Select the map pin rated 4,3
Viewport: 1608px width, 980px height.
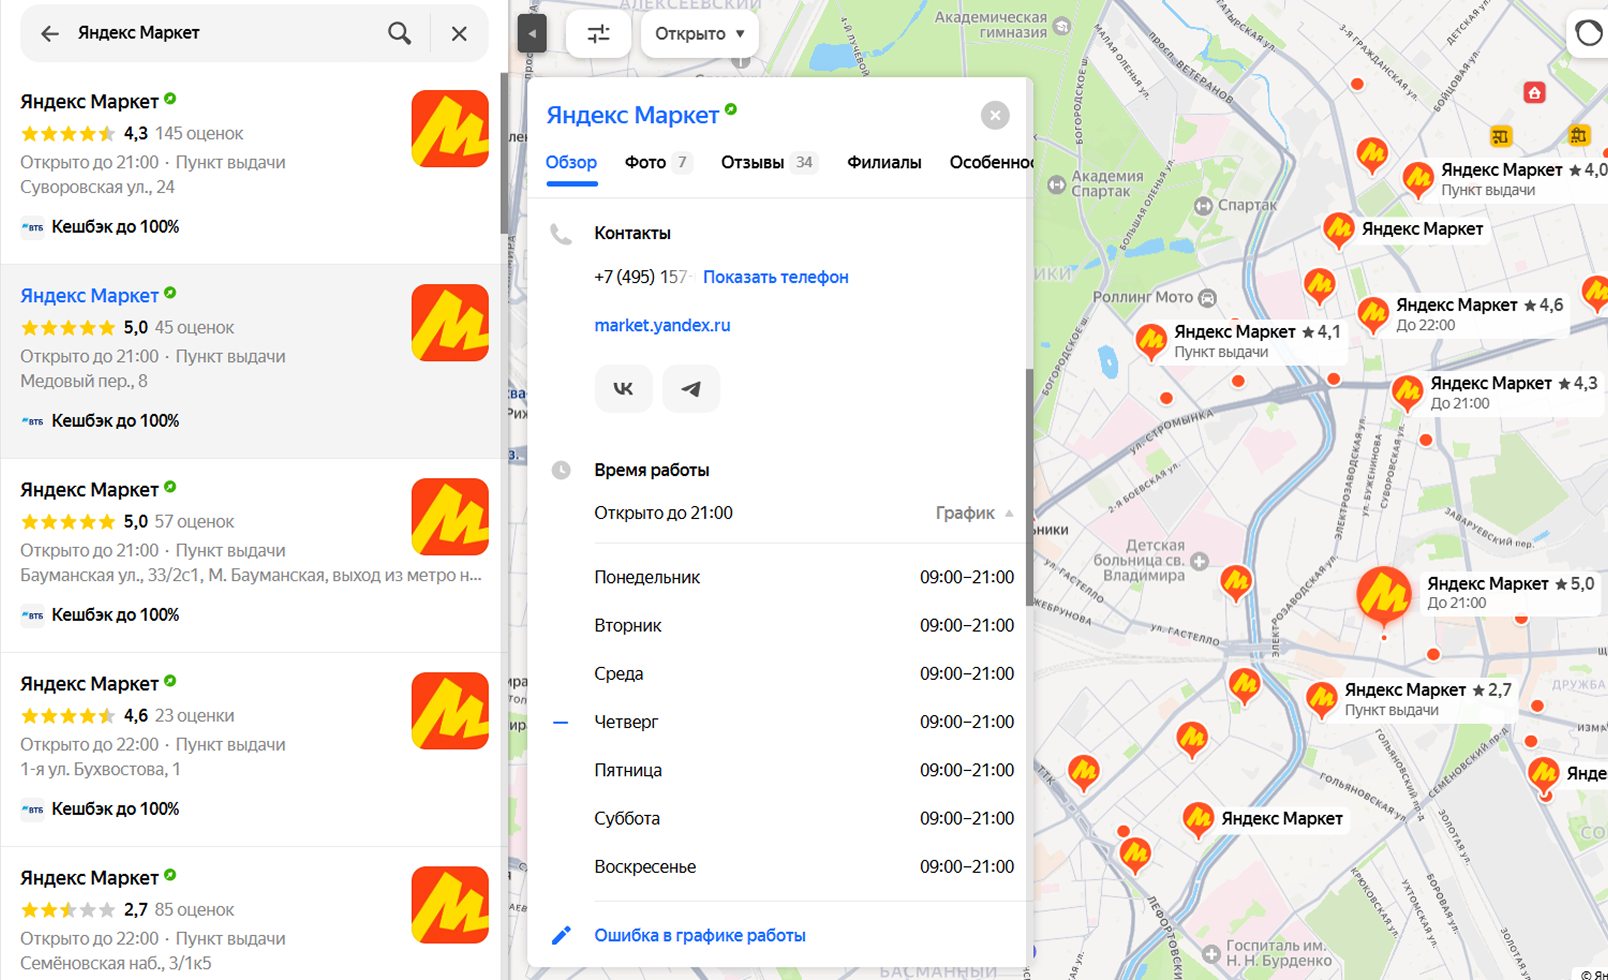1407,392
